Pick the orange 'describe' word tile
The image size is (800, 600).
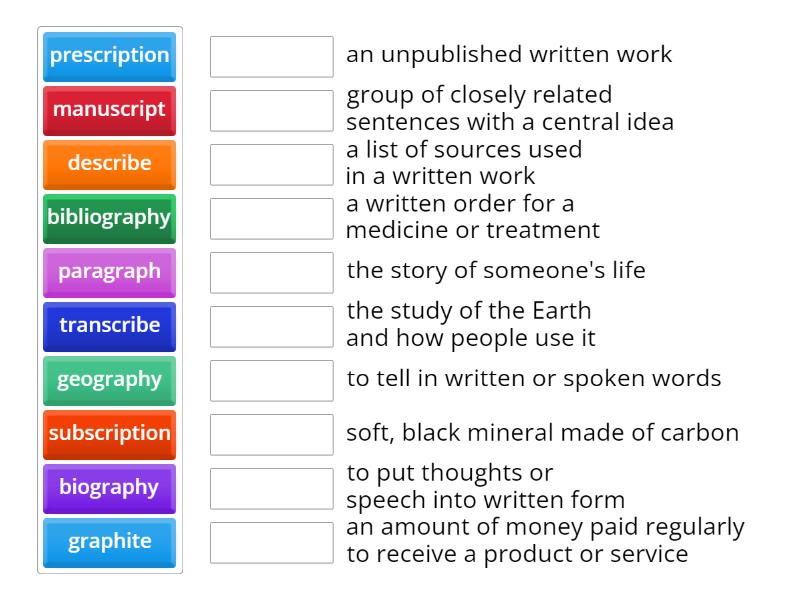pyautogui.click(x=110, y=164)
